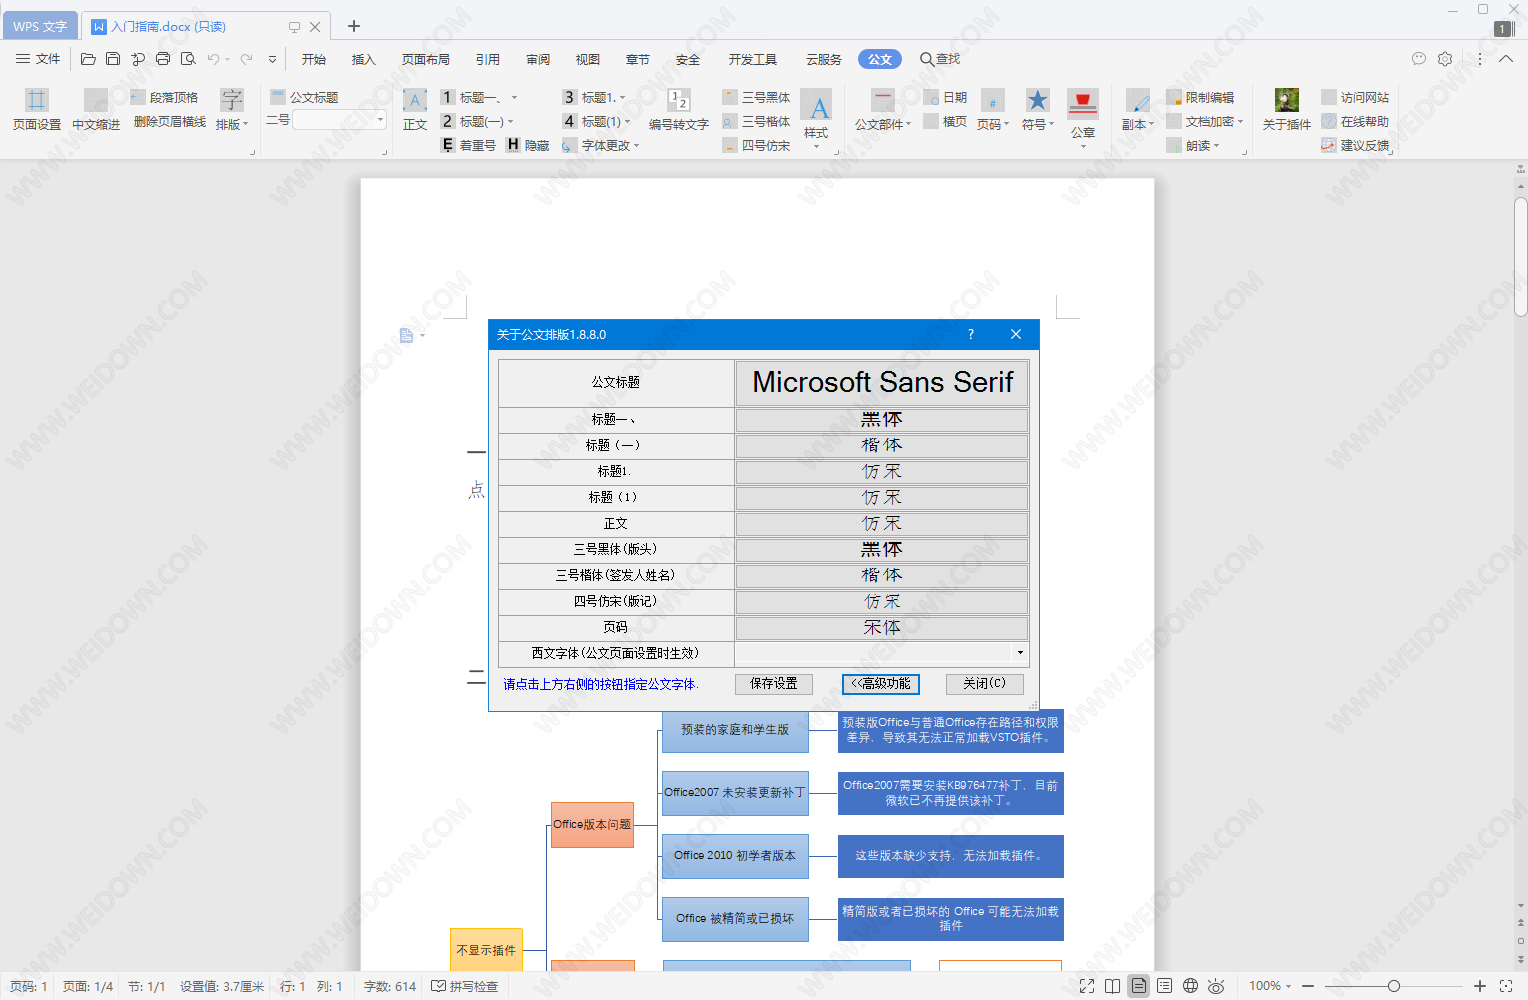Click the <<高级功能 button
The width and height of the screenshot is (1528, 1000).
881,684
